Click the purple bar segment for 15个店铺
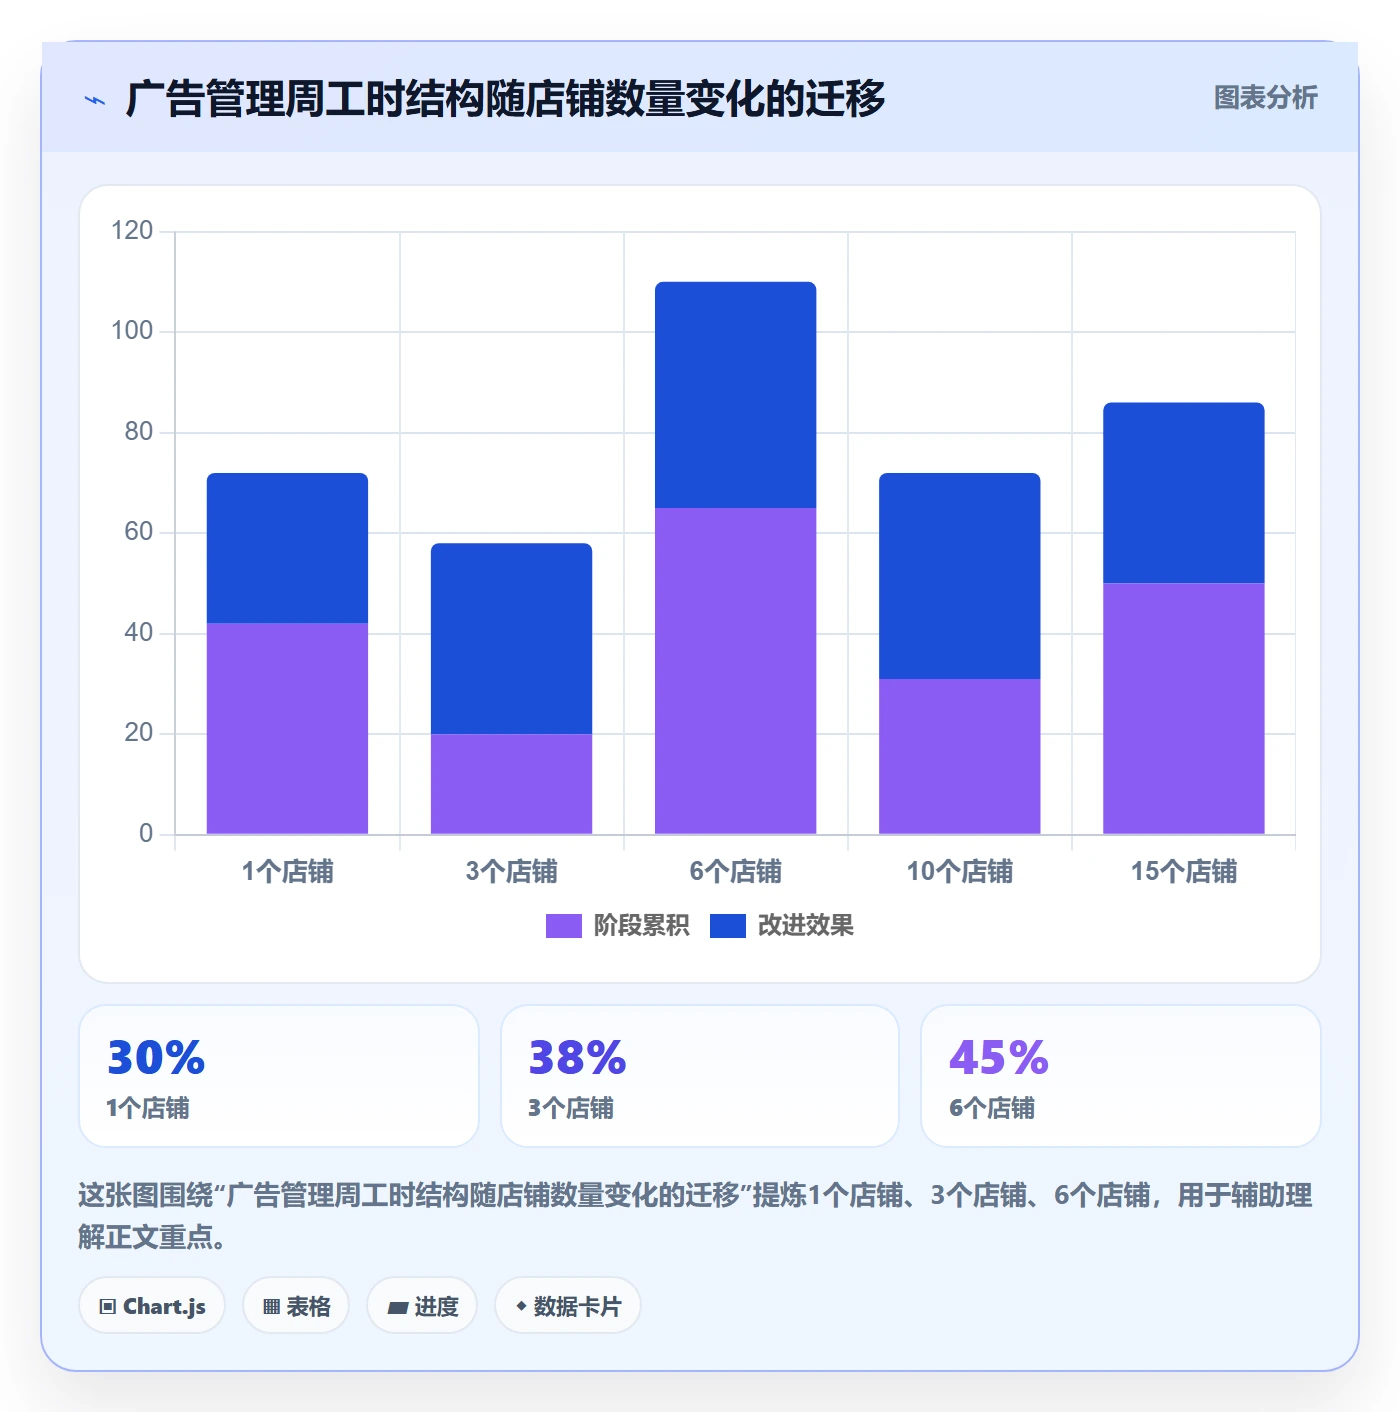This screenshot has height=1412, width=1400. click(x=1183, y=708)
